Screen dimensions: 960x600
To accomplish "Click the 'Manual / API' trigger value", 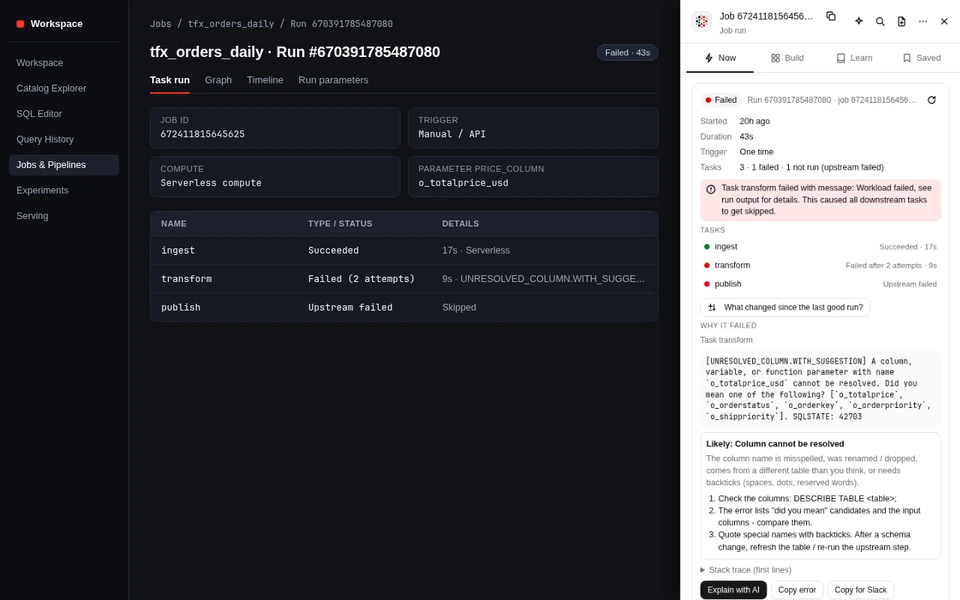I will click(452, 134).
